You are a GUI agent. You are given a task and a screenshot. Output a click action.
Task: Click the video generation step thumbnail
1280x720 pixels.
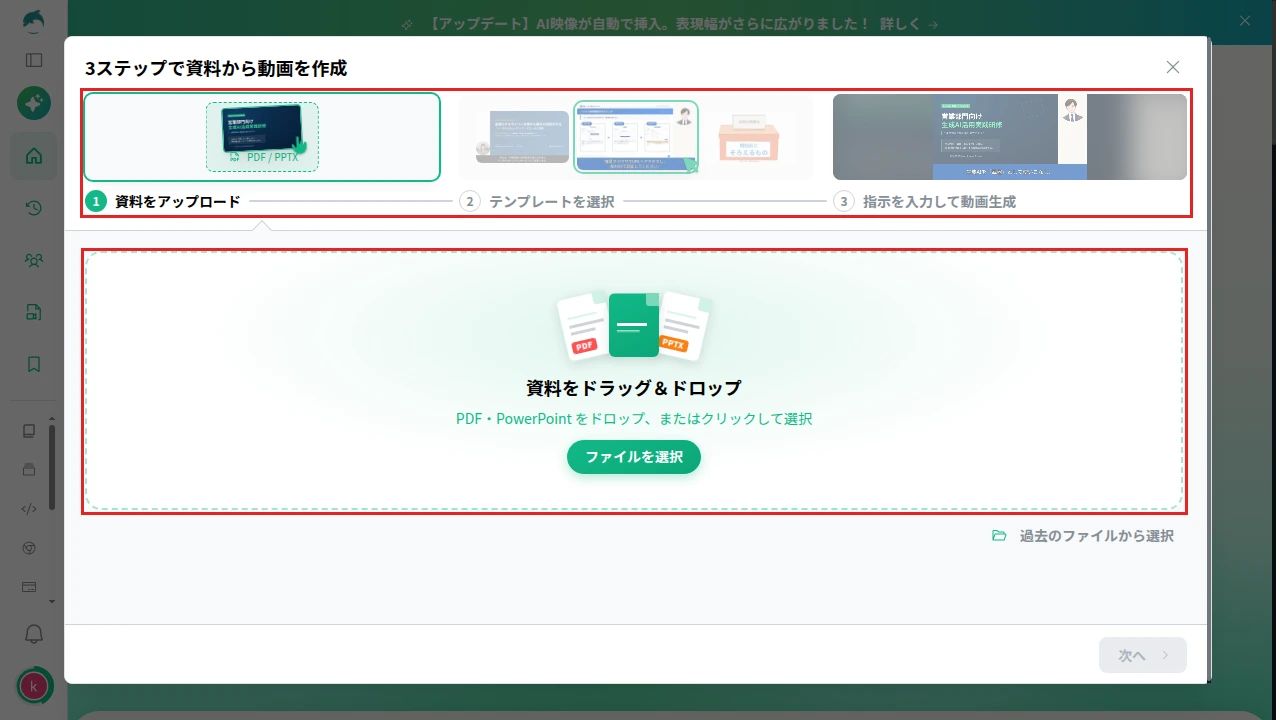1010,137
